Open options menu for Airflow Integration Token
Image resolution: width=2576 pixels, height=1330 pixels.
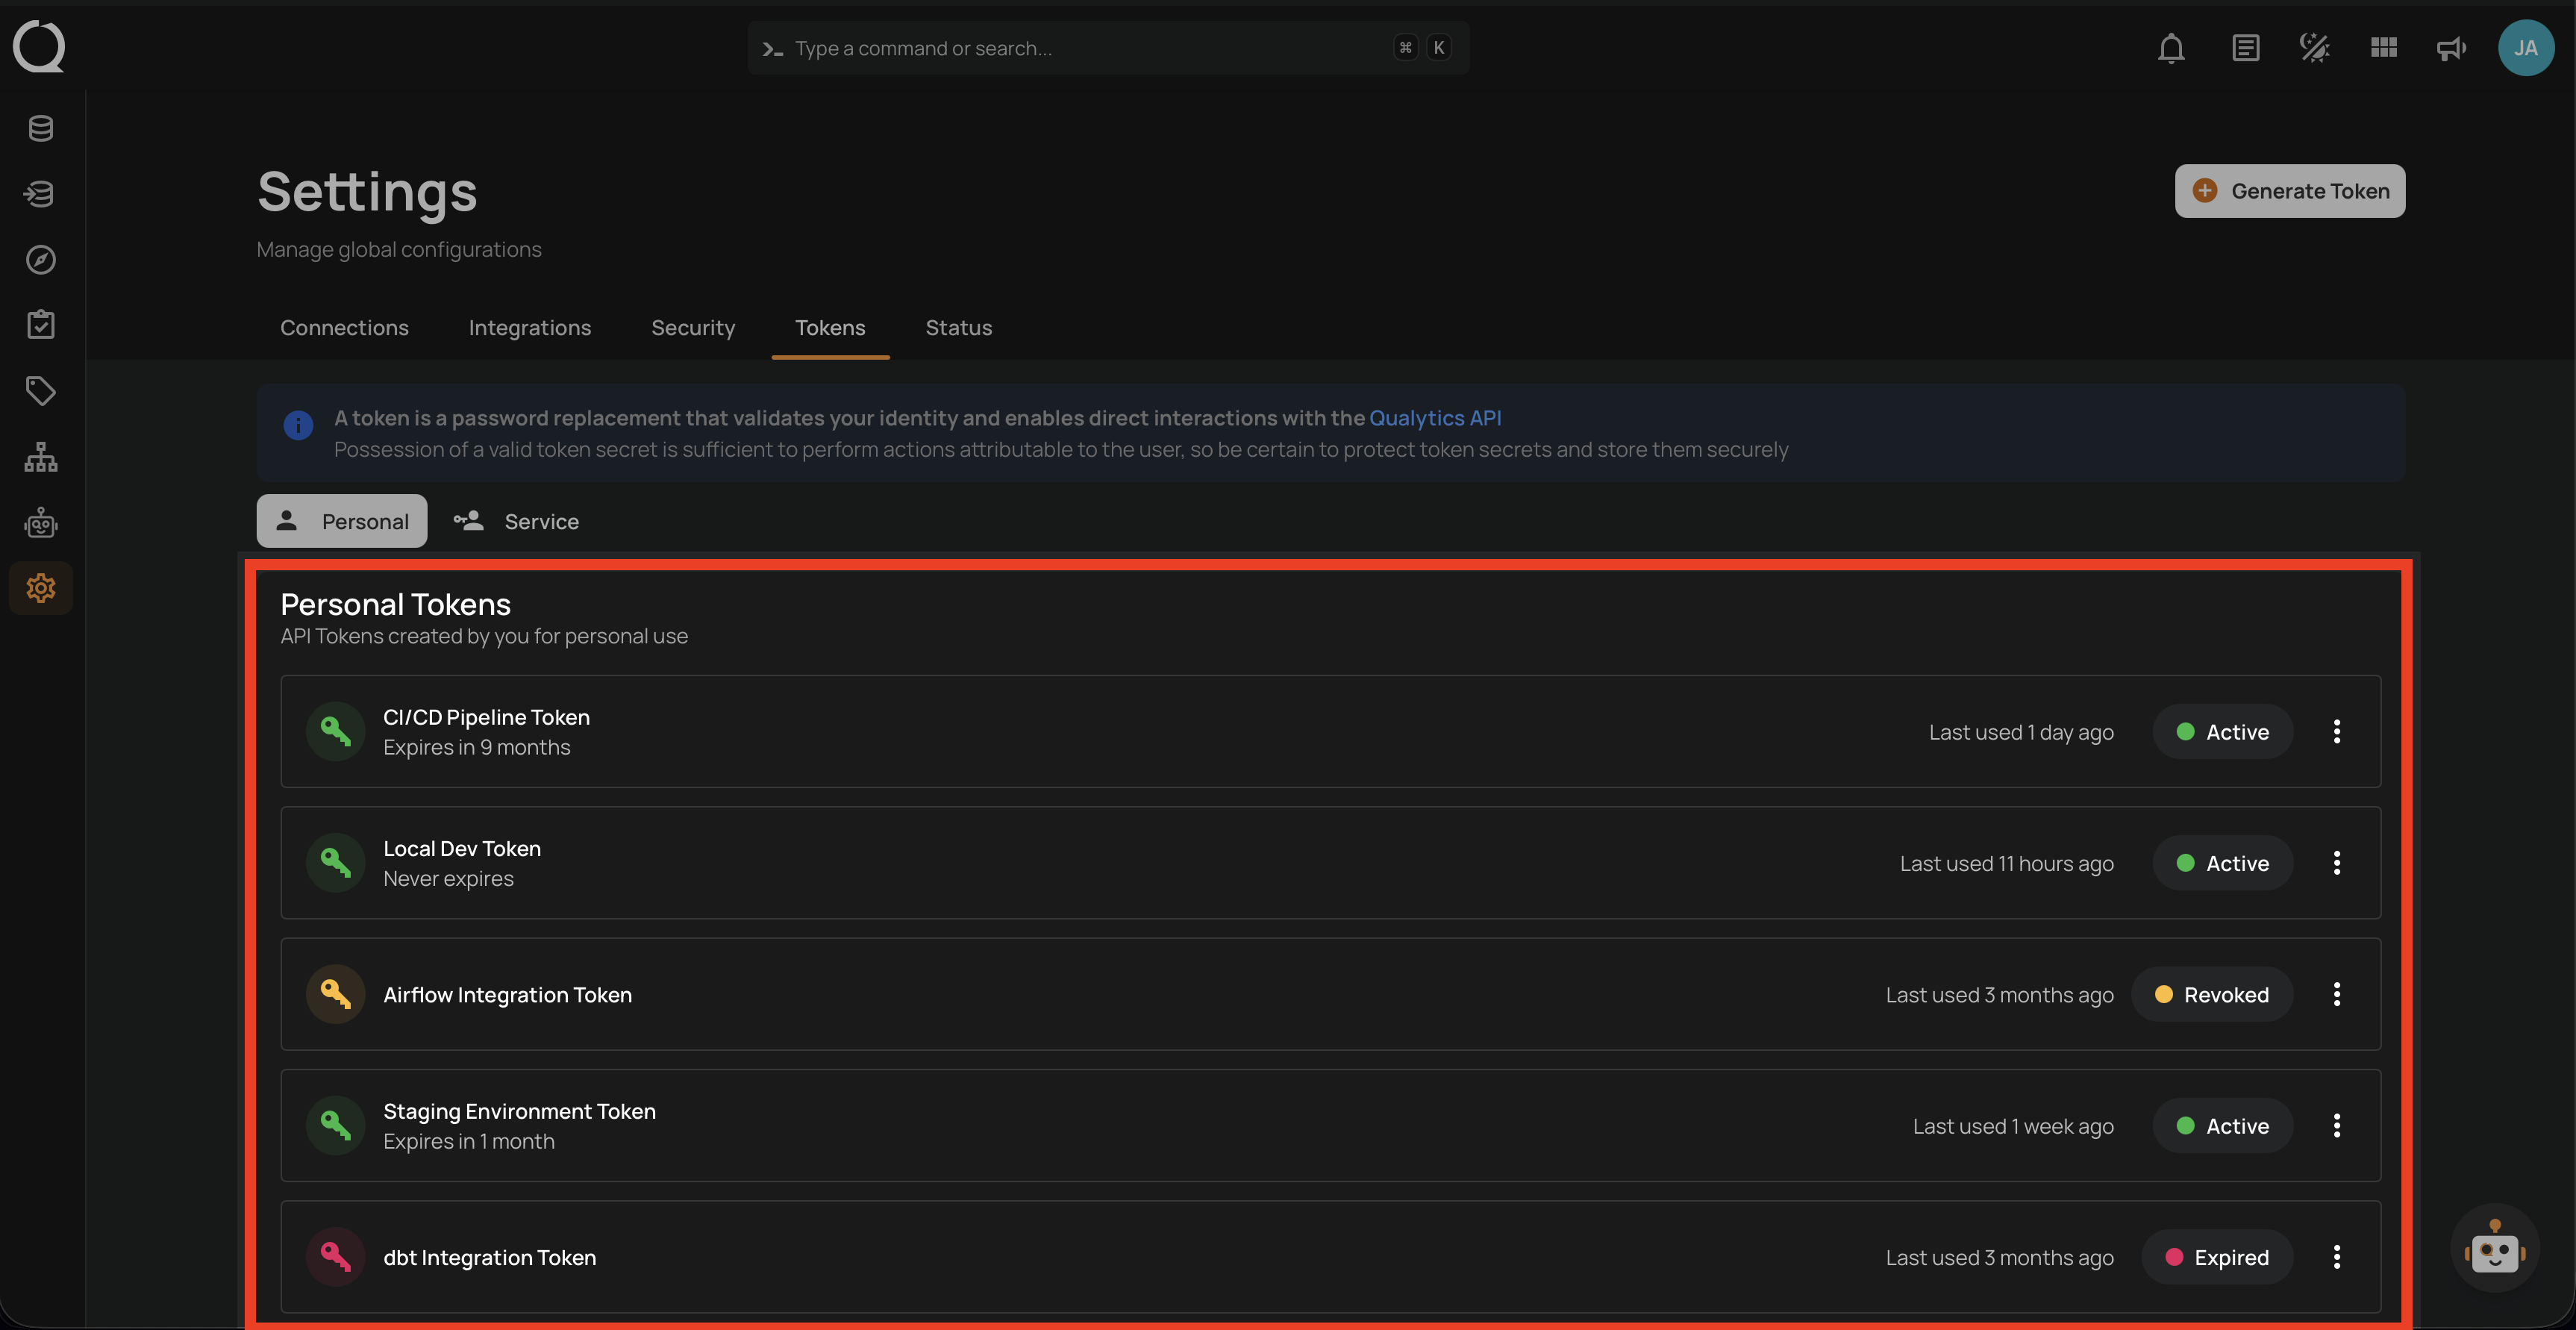[x=2337, y=995]
